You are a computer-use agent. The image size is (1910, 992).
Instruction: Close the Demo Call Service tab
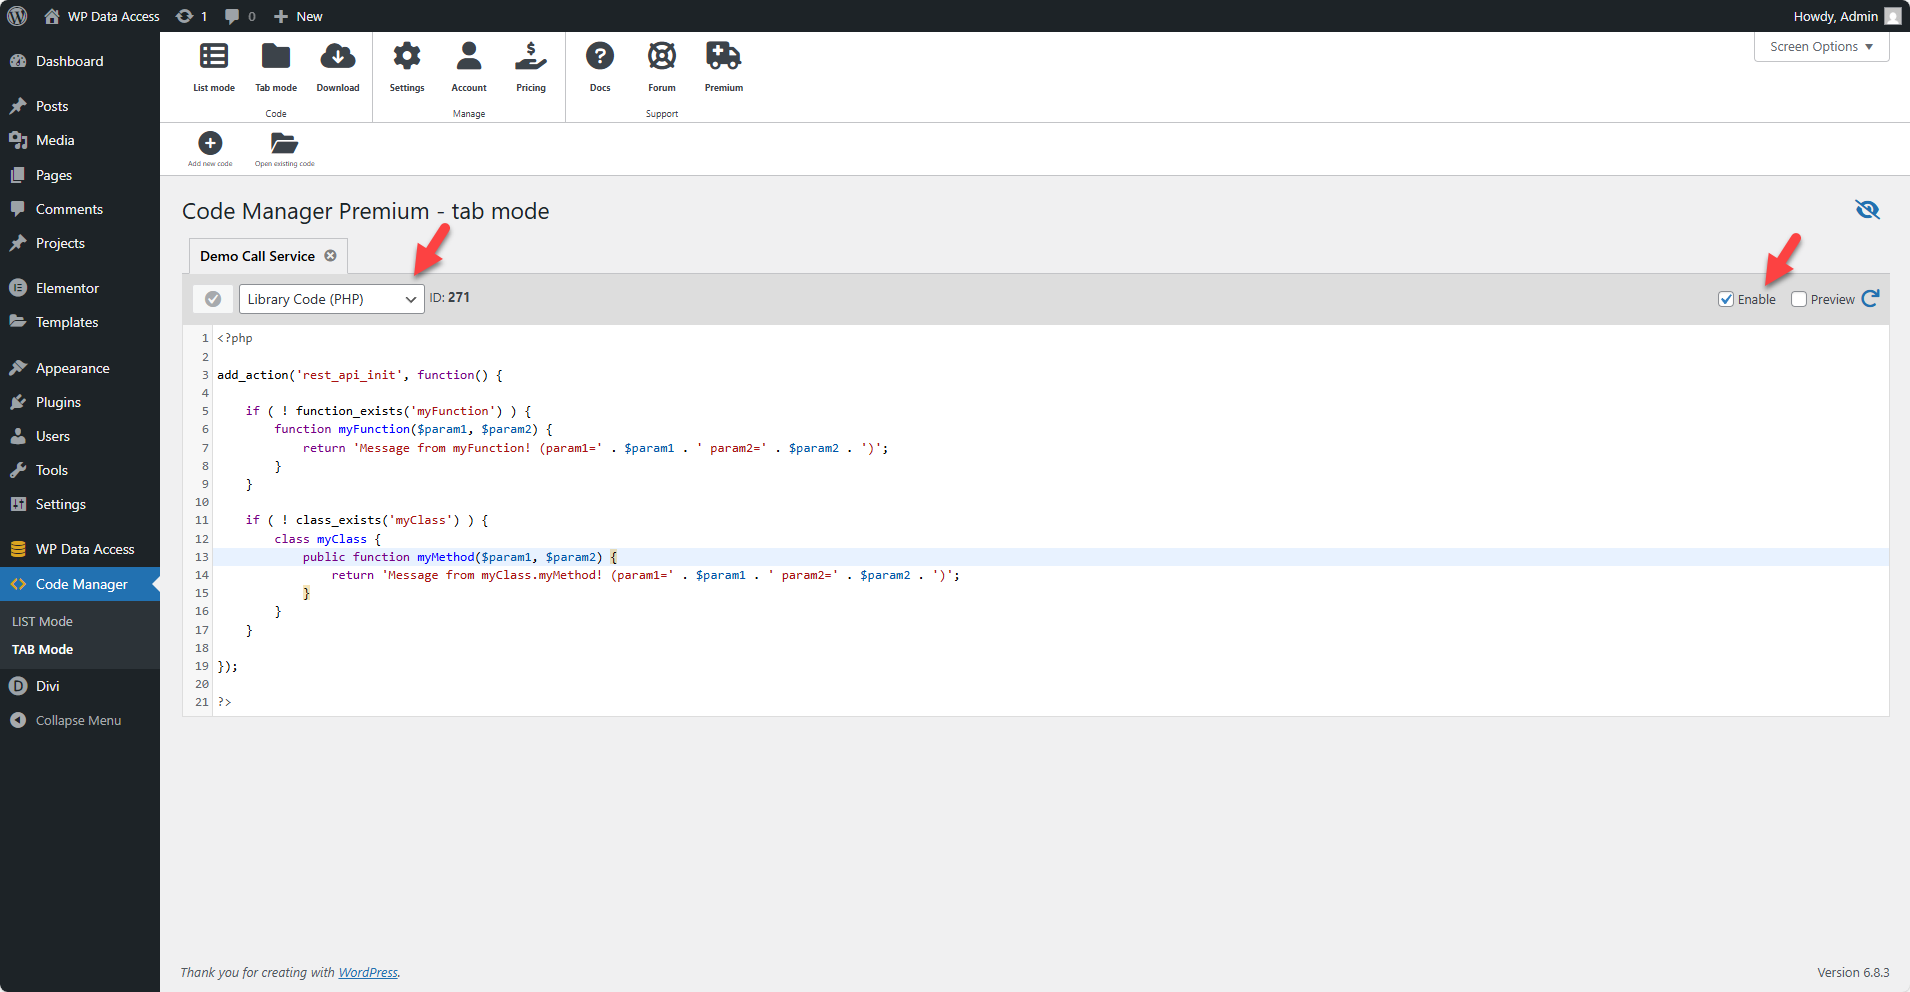tap(330, 255)
